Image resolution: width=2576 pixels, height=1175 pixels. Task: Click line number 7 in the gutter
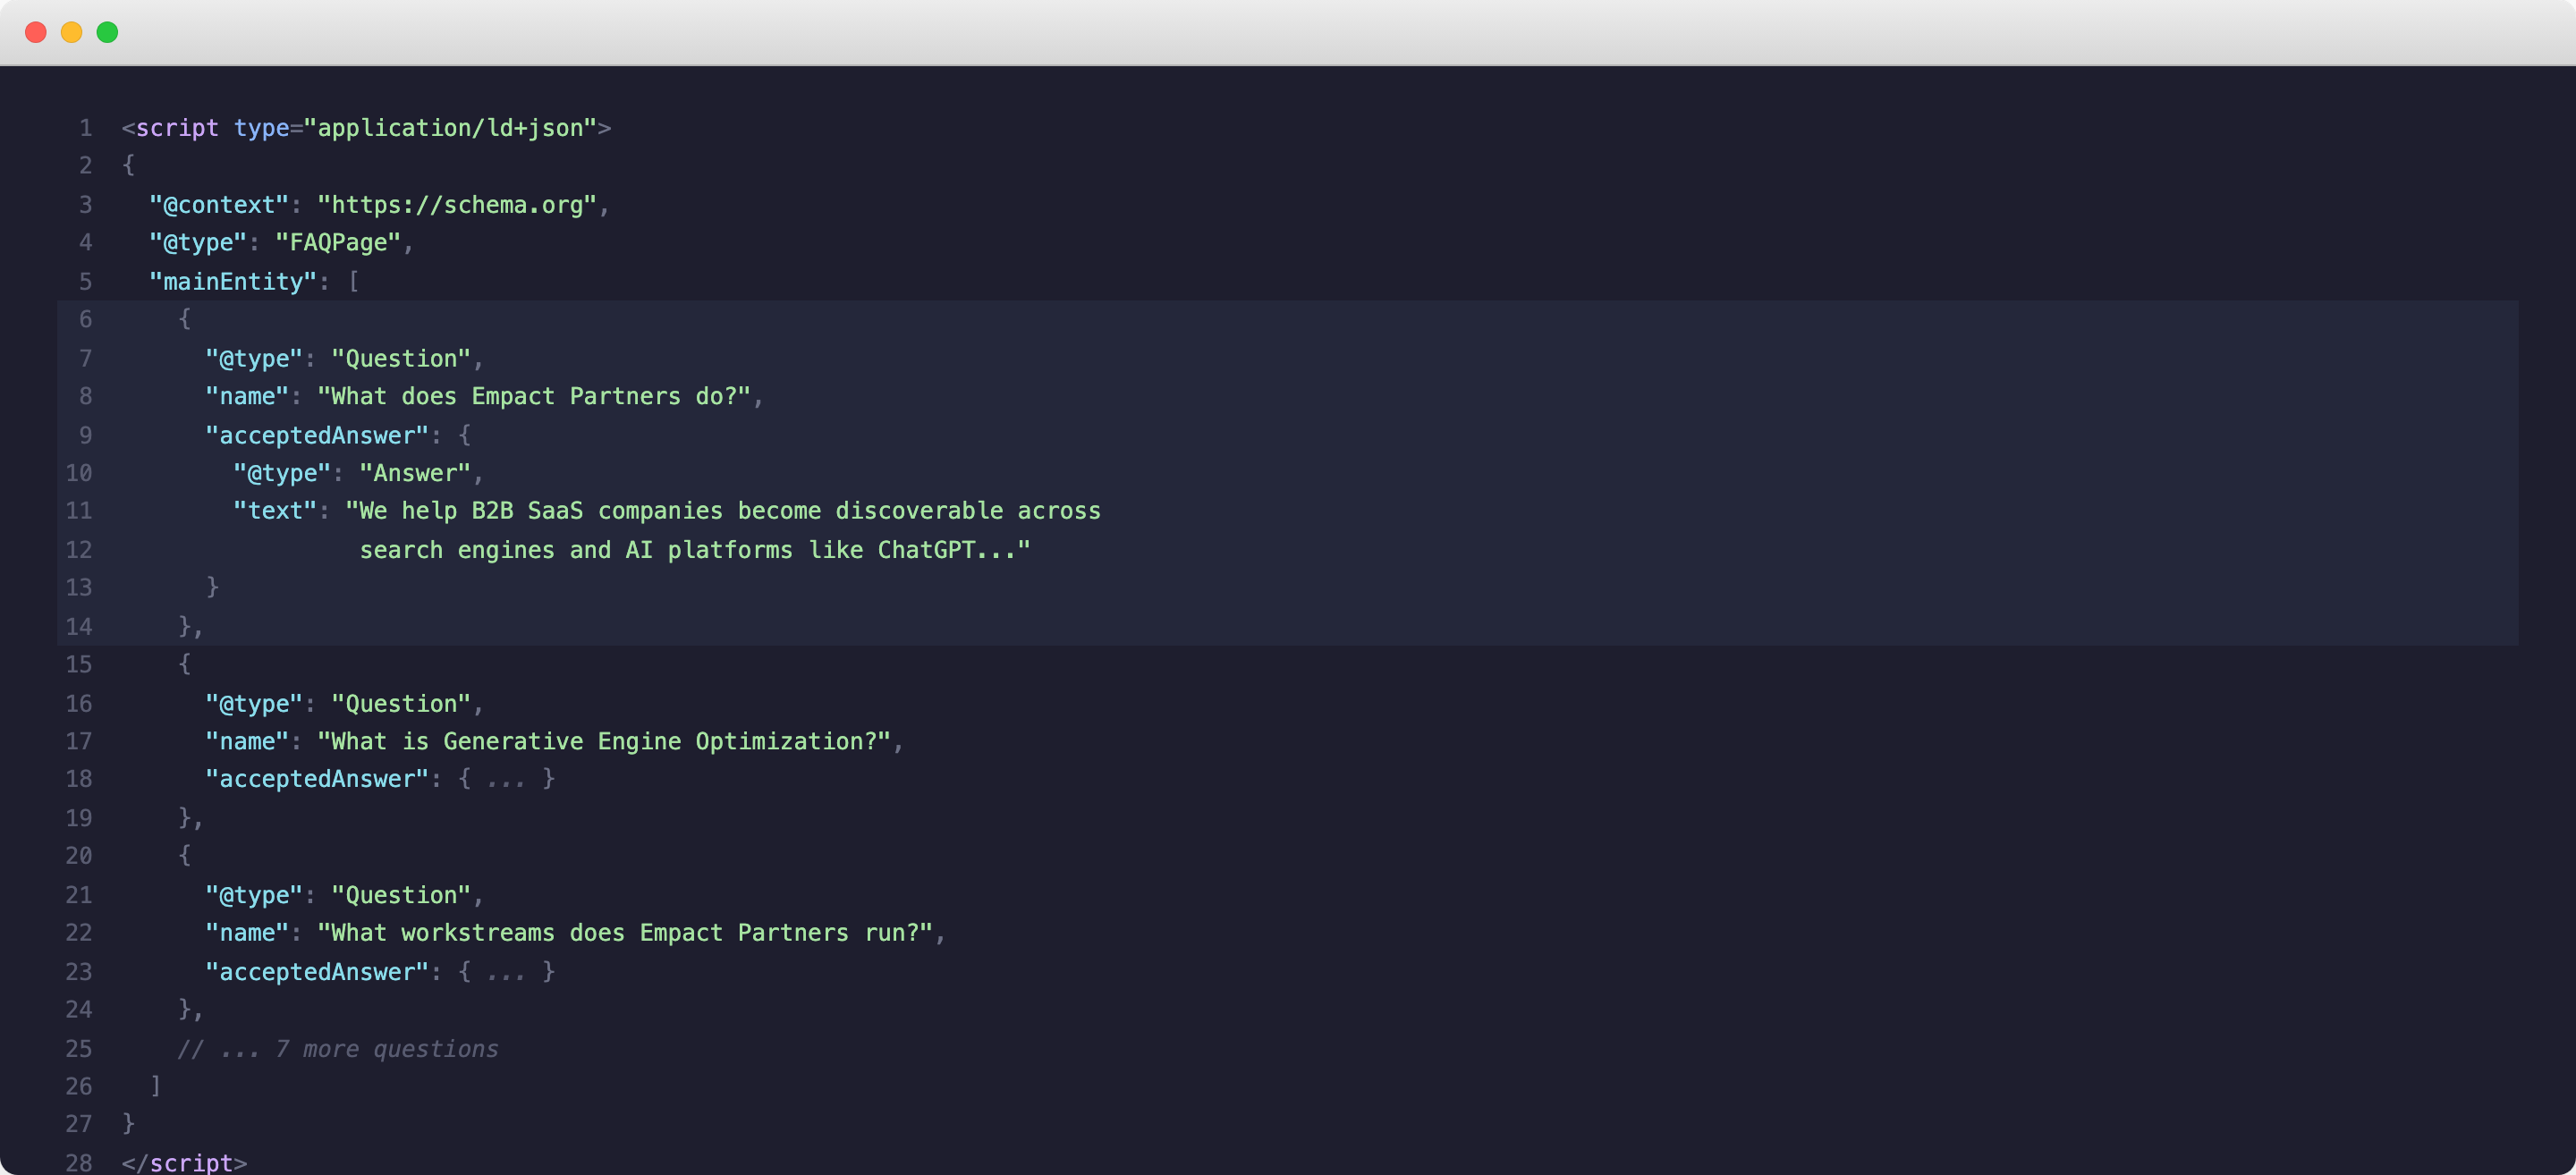click(86, 358)
